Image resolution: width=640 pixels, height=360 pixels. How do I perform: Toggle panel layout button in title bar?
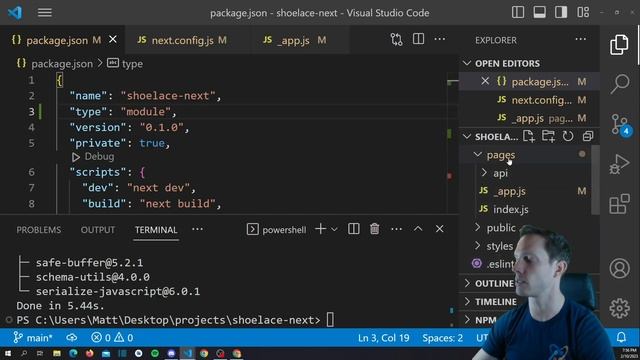540,12
